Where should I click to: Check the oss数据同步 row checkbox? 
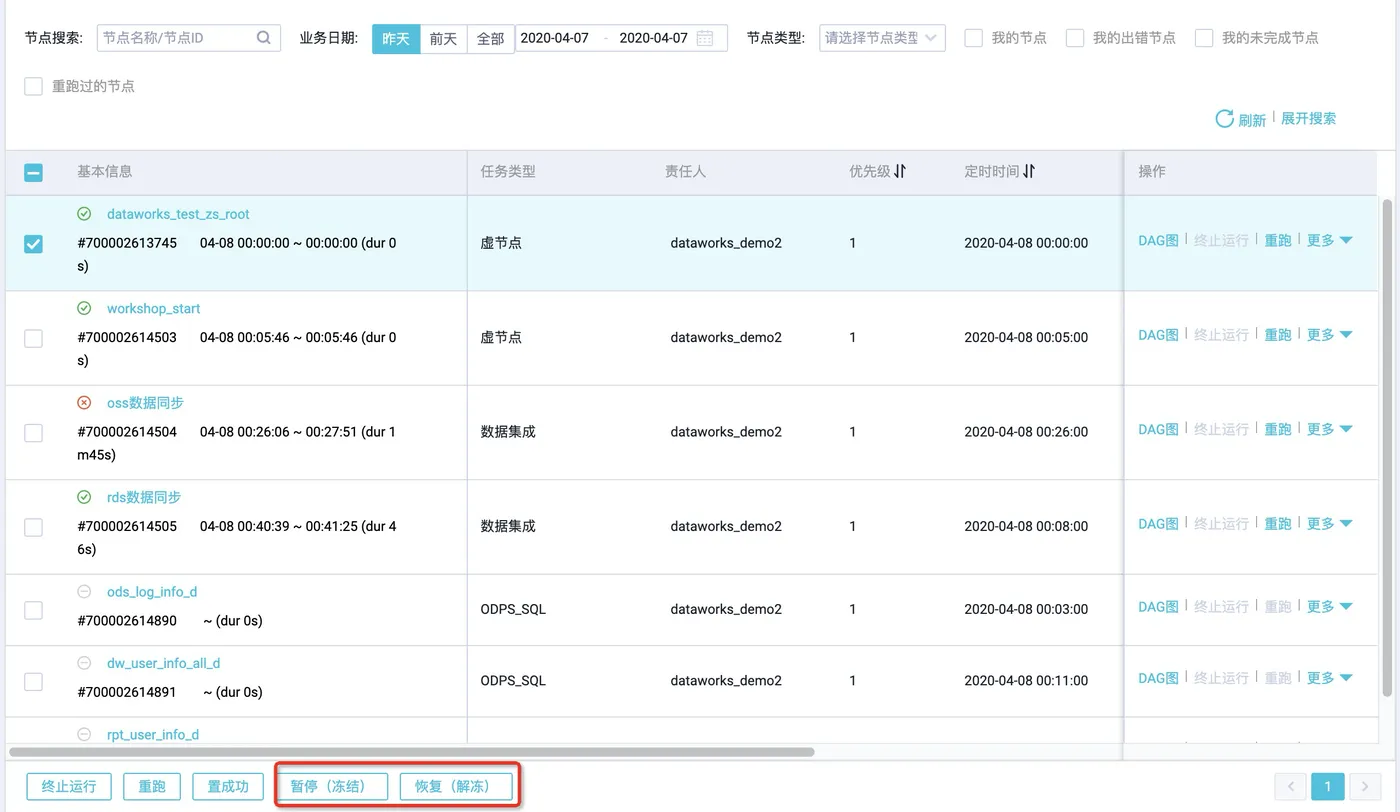coord(33,432)
